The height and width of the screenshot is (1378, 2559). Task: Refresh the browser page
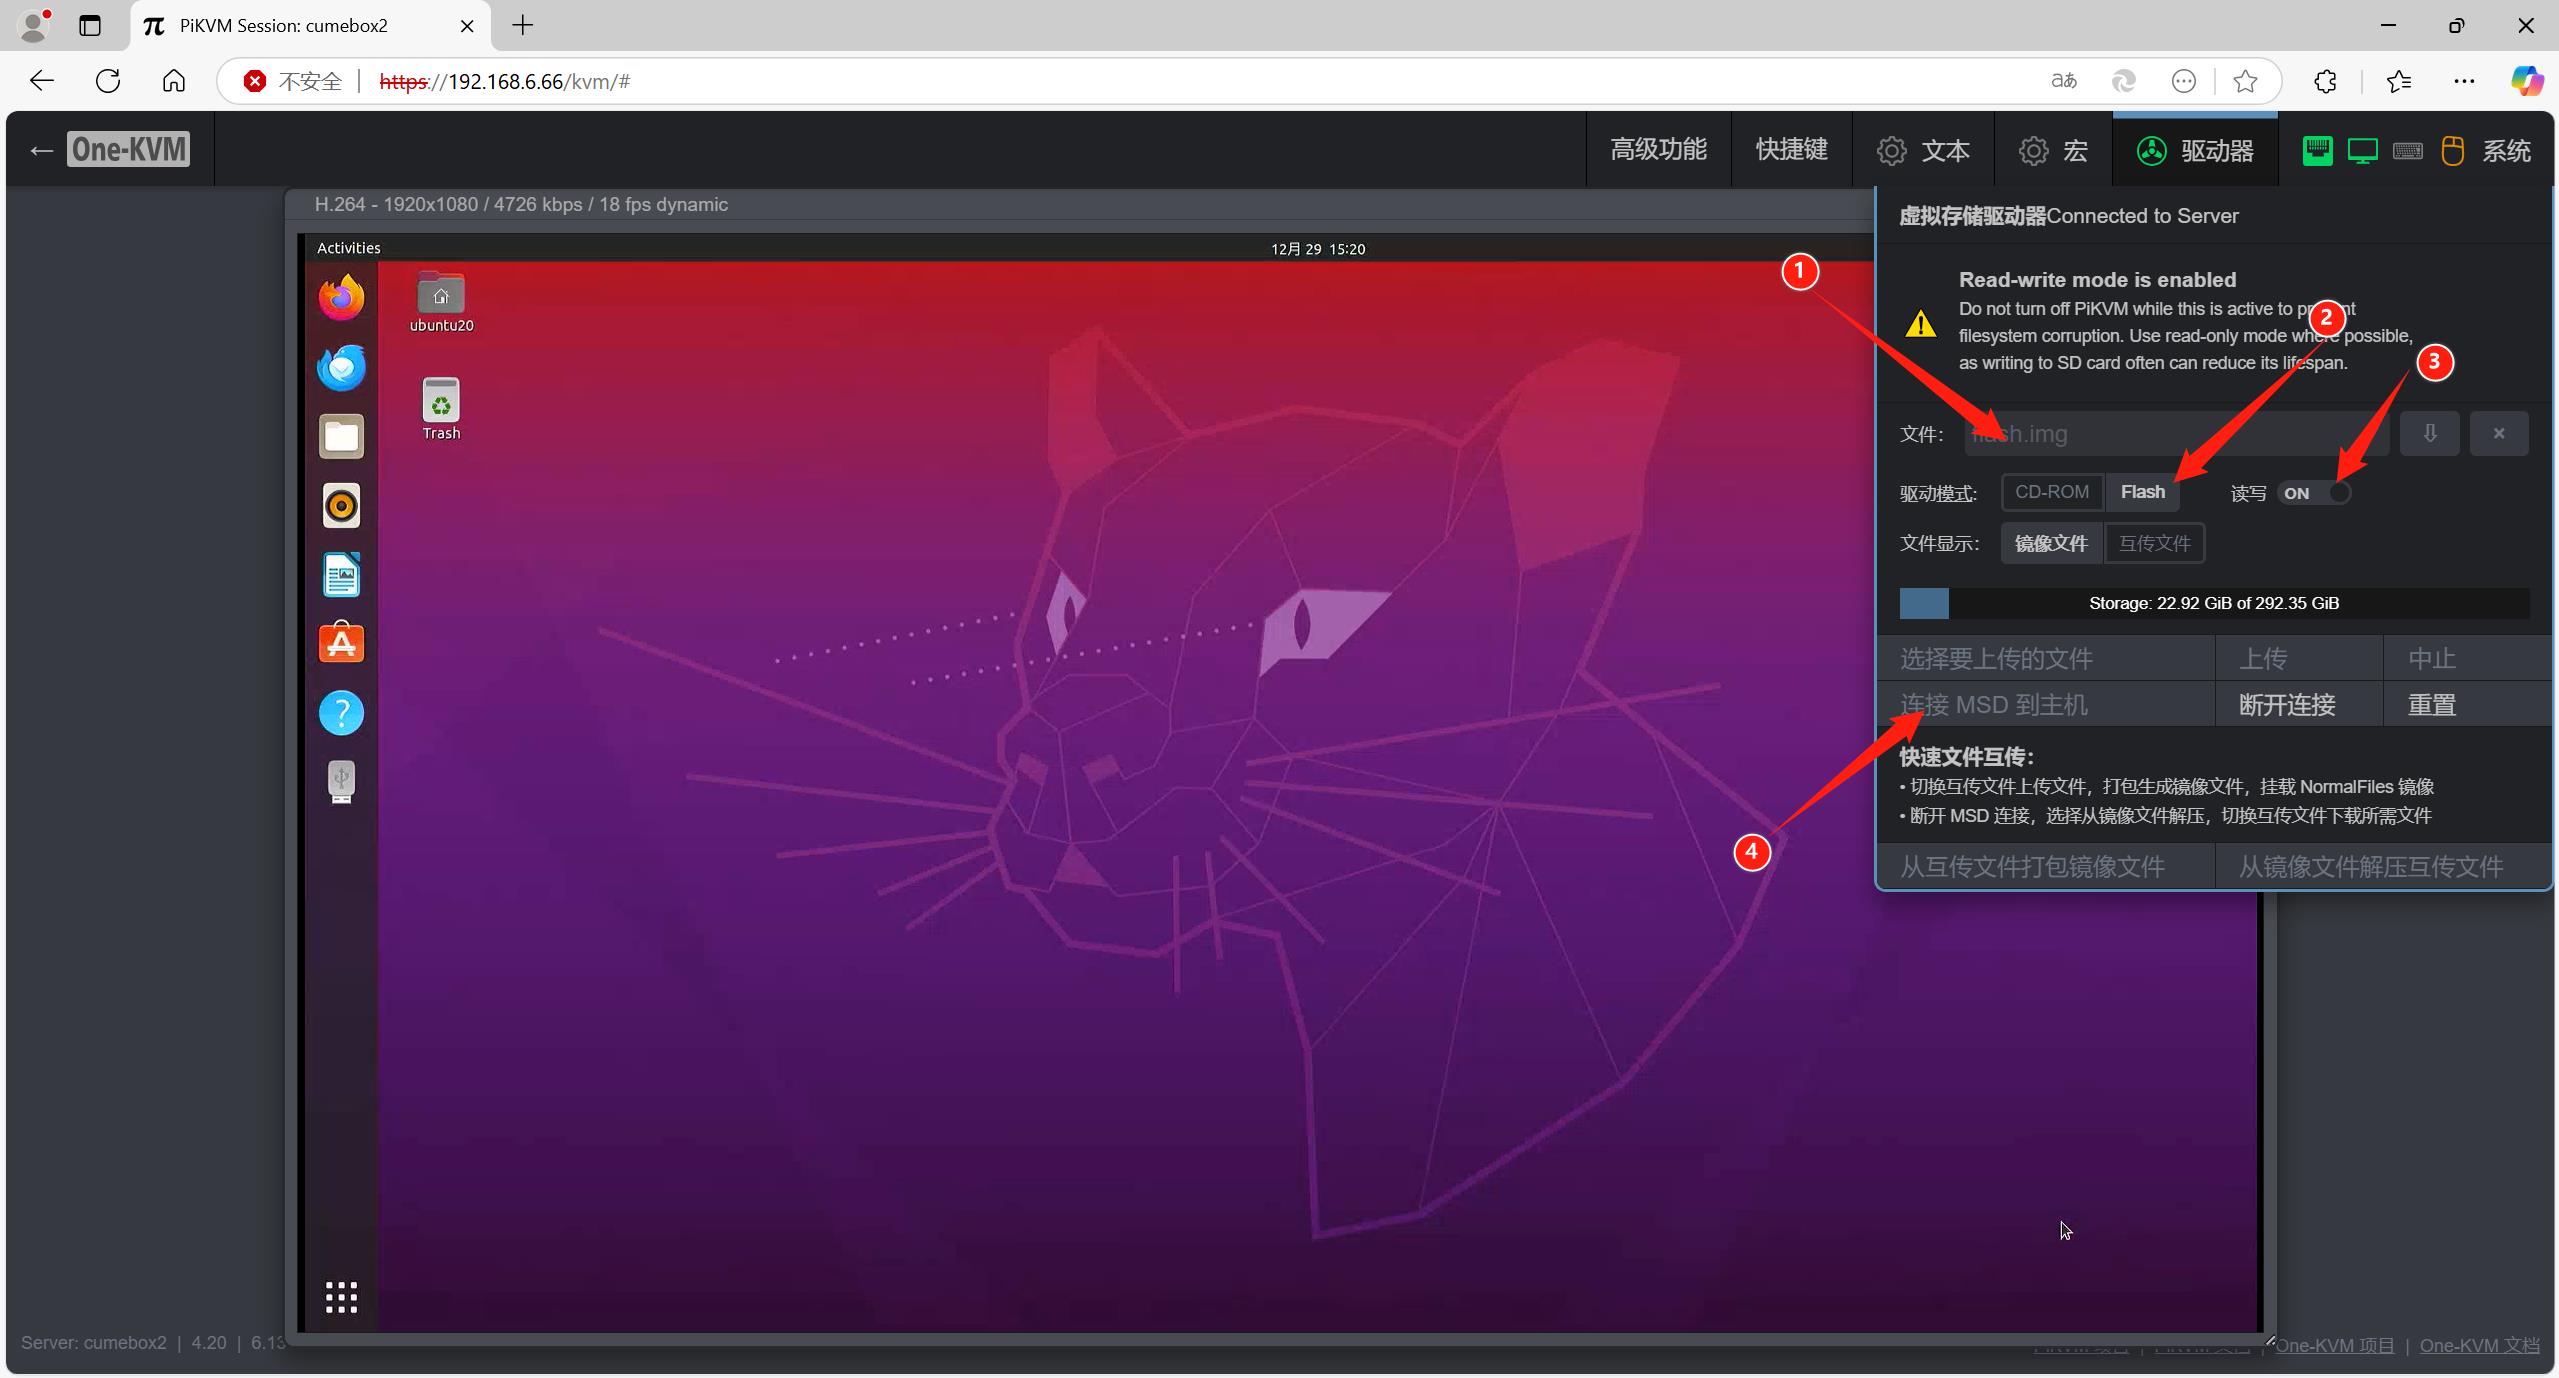tap(108, 81)
